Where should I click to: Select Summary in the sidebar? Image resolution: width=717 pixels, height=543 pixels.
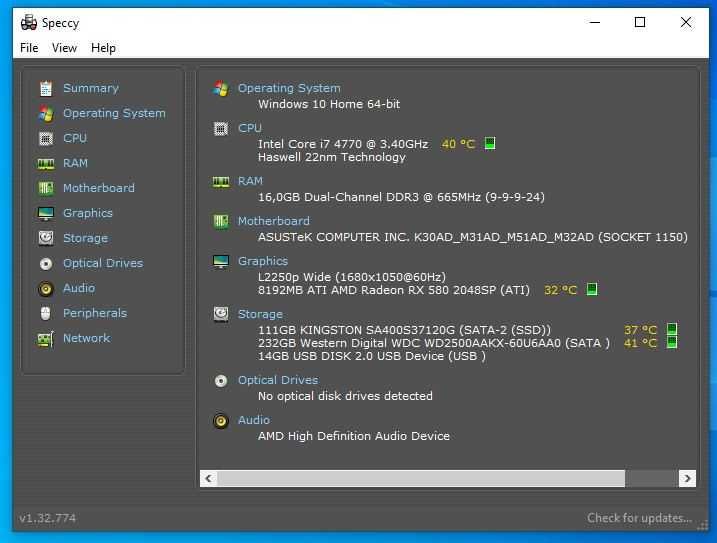91,88
